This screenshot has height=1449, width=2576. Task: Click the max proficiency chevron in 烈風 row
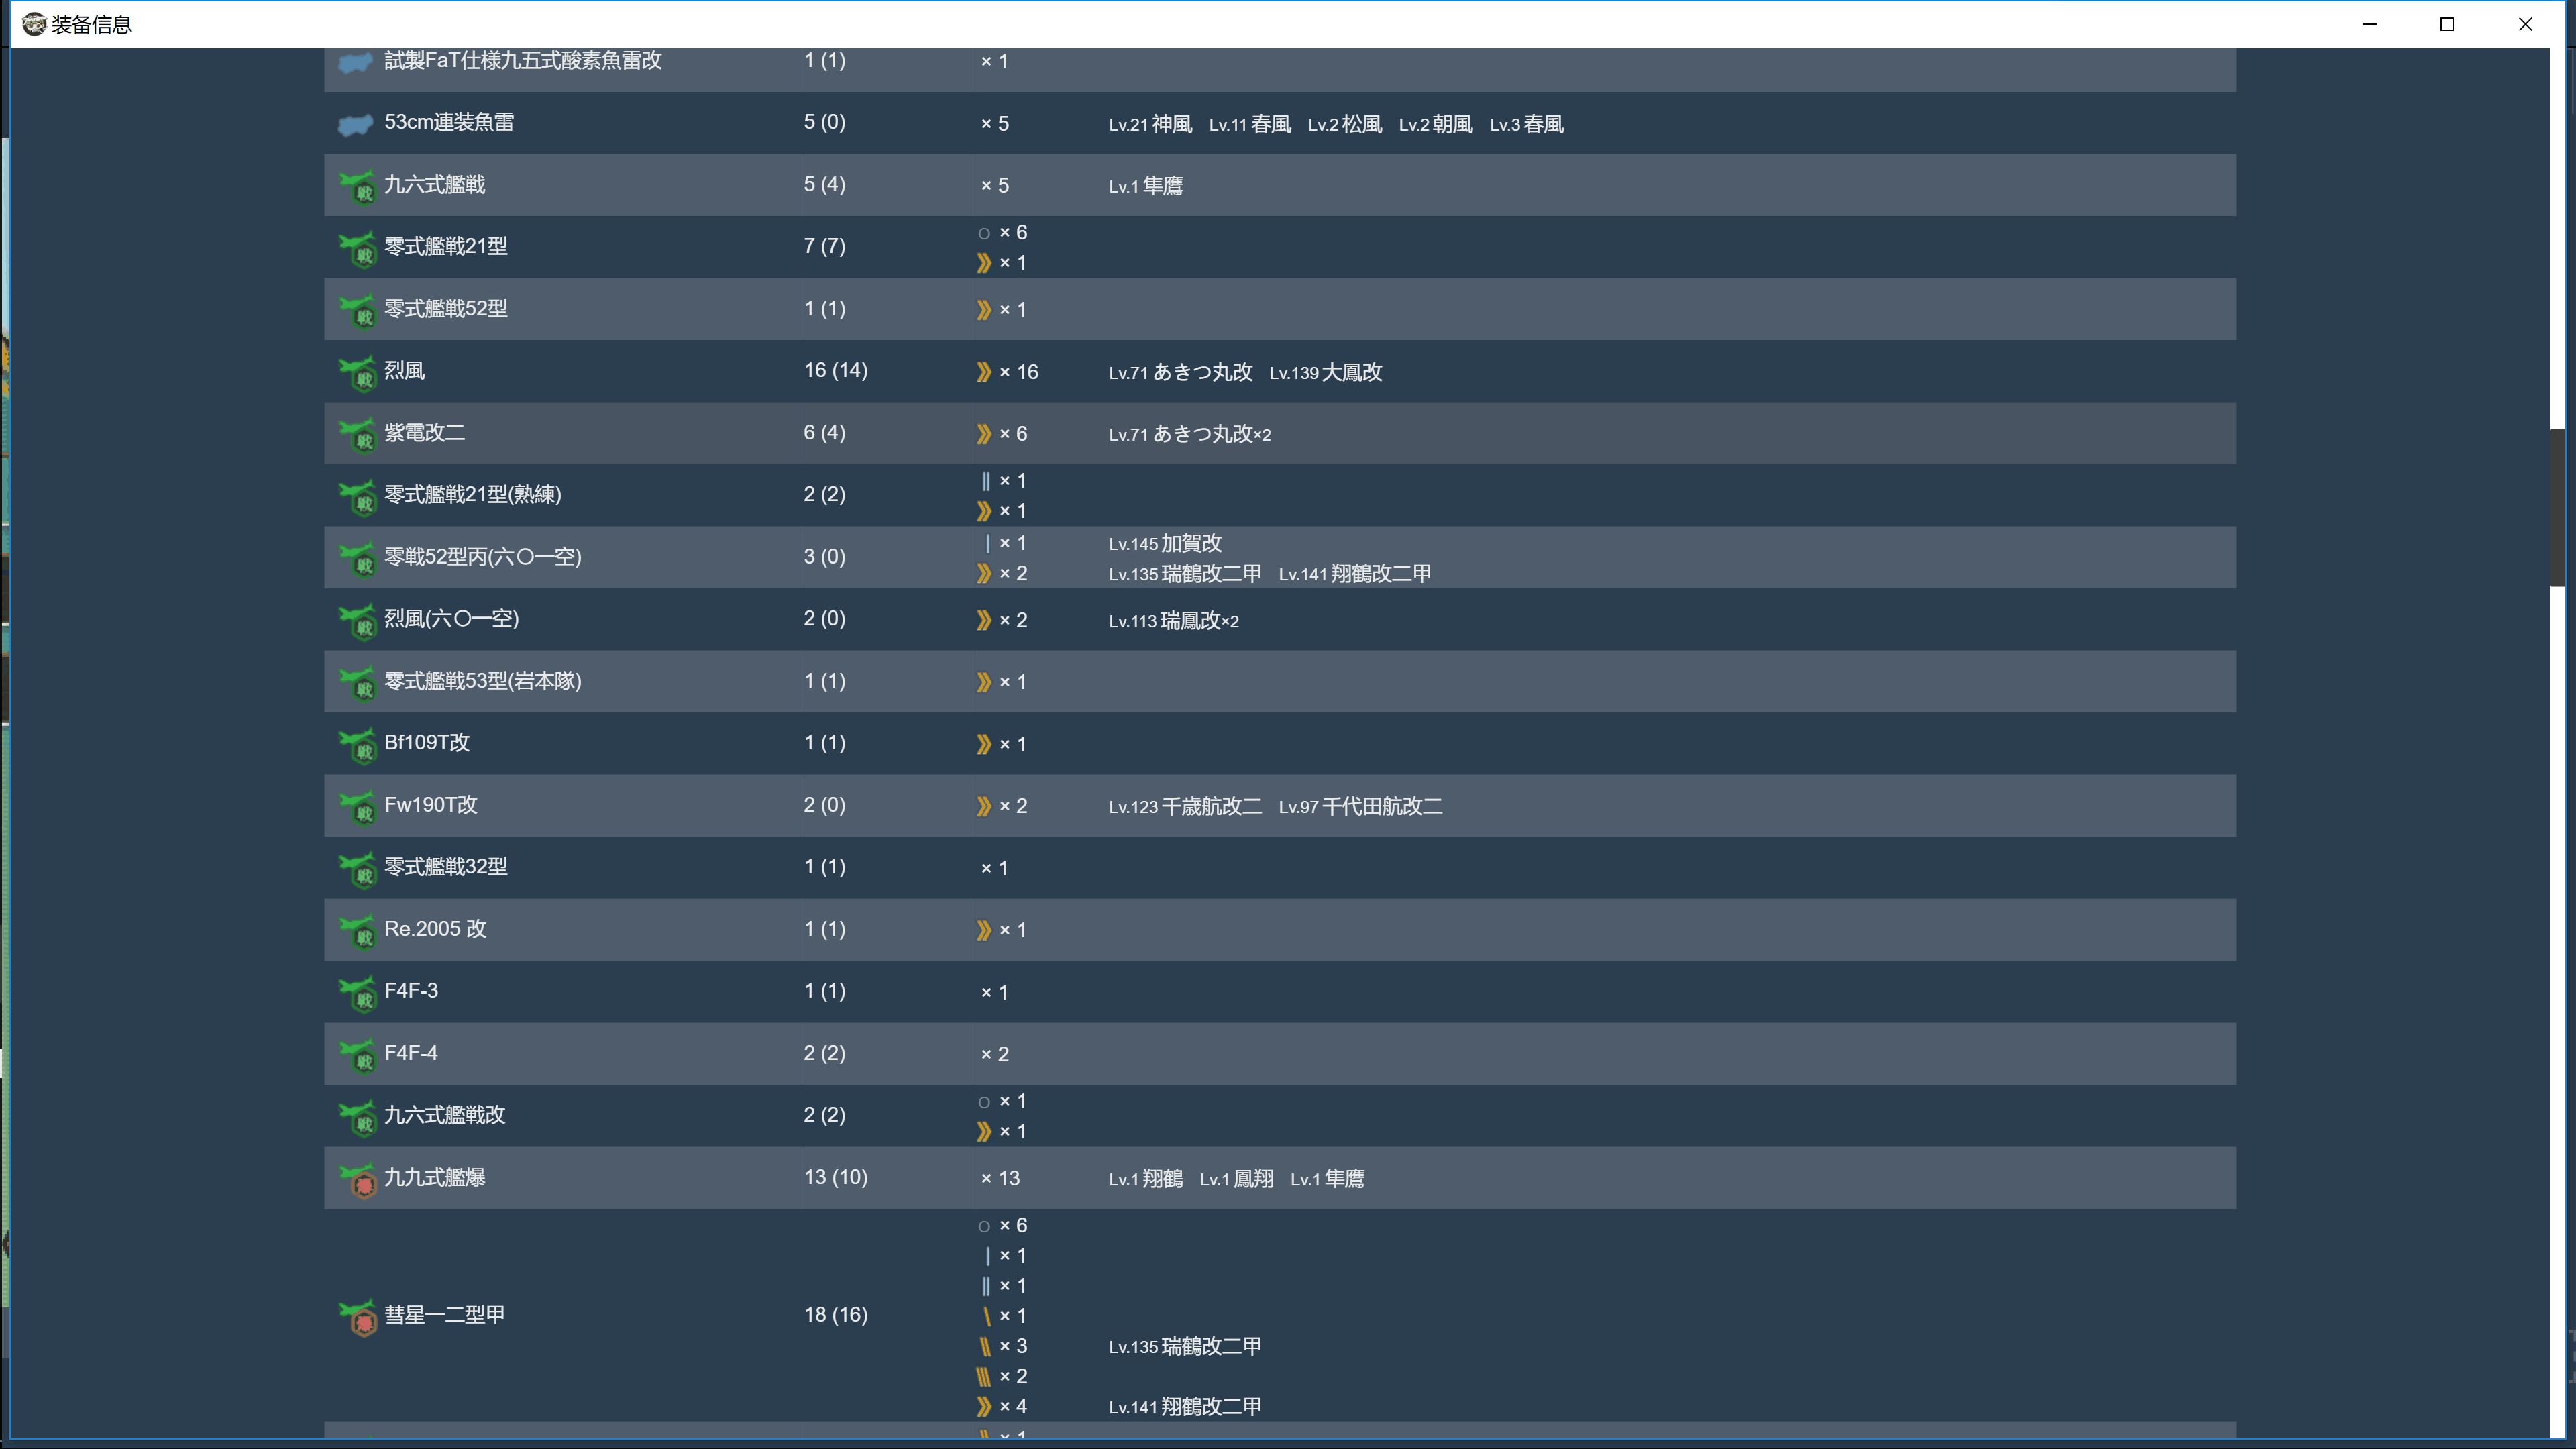click(x=984, y=372)
